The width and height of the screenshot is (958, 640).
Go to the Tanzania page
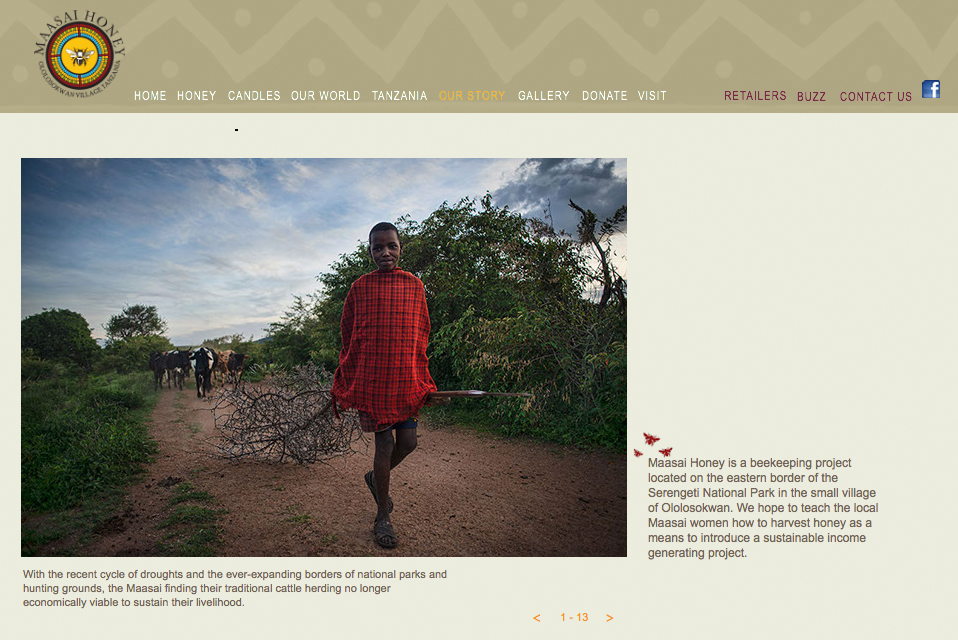click(400, 96)
